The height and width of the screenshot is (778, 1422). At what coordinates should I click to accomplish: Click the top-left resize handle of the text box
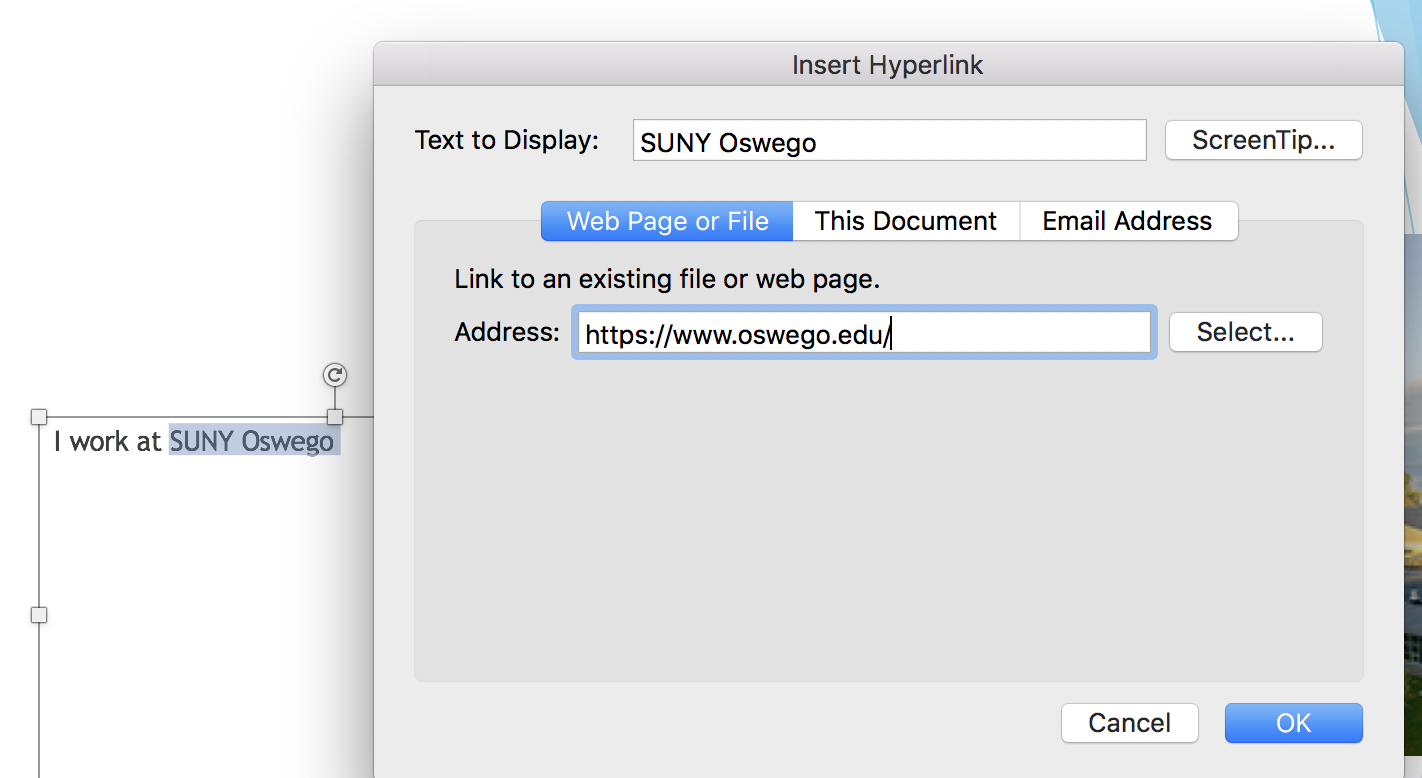pos(39,416)
